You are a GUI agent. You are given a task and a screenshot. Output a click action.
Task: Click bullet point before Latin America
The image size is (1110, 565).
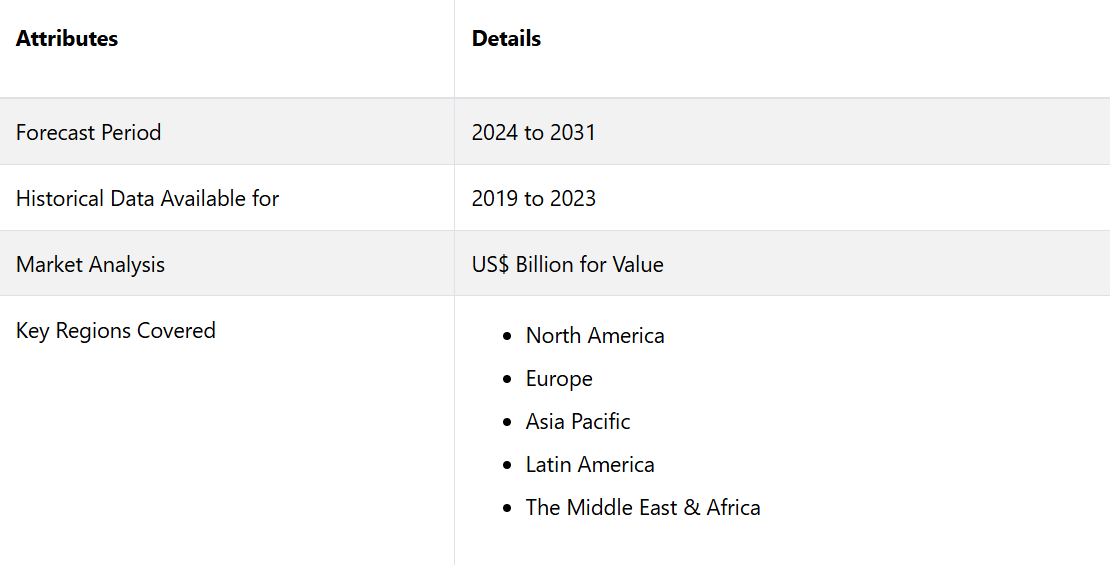tap(506, 465)
